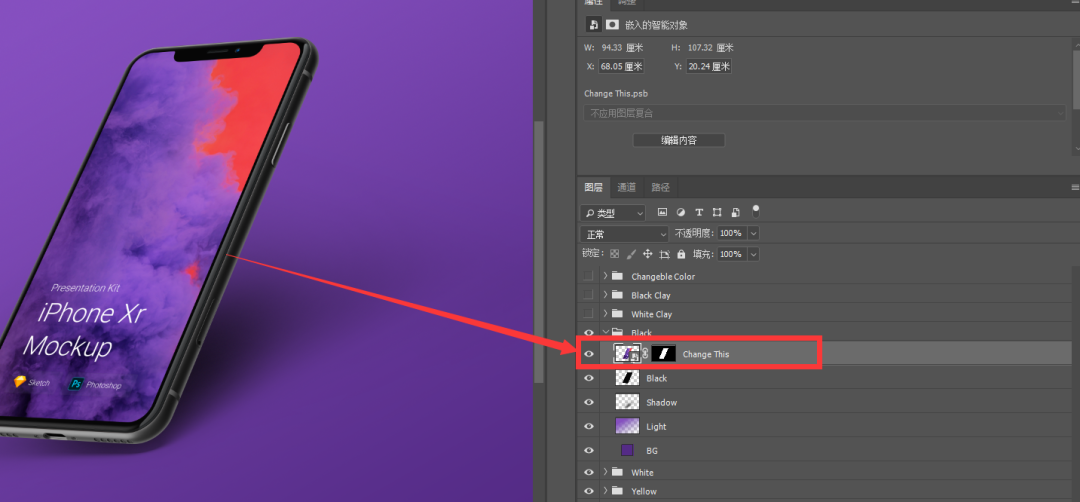Screen dimensions: 1080x502
Task: Filter layers by type layers icon
Action: point(699,212)
